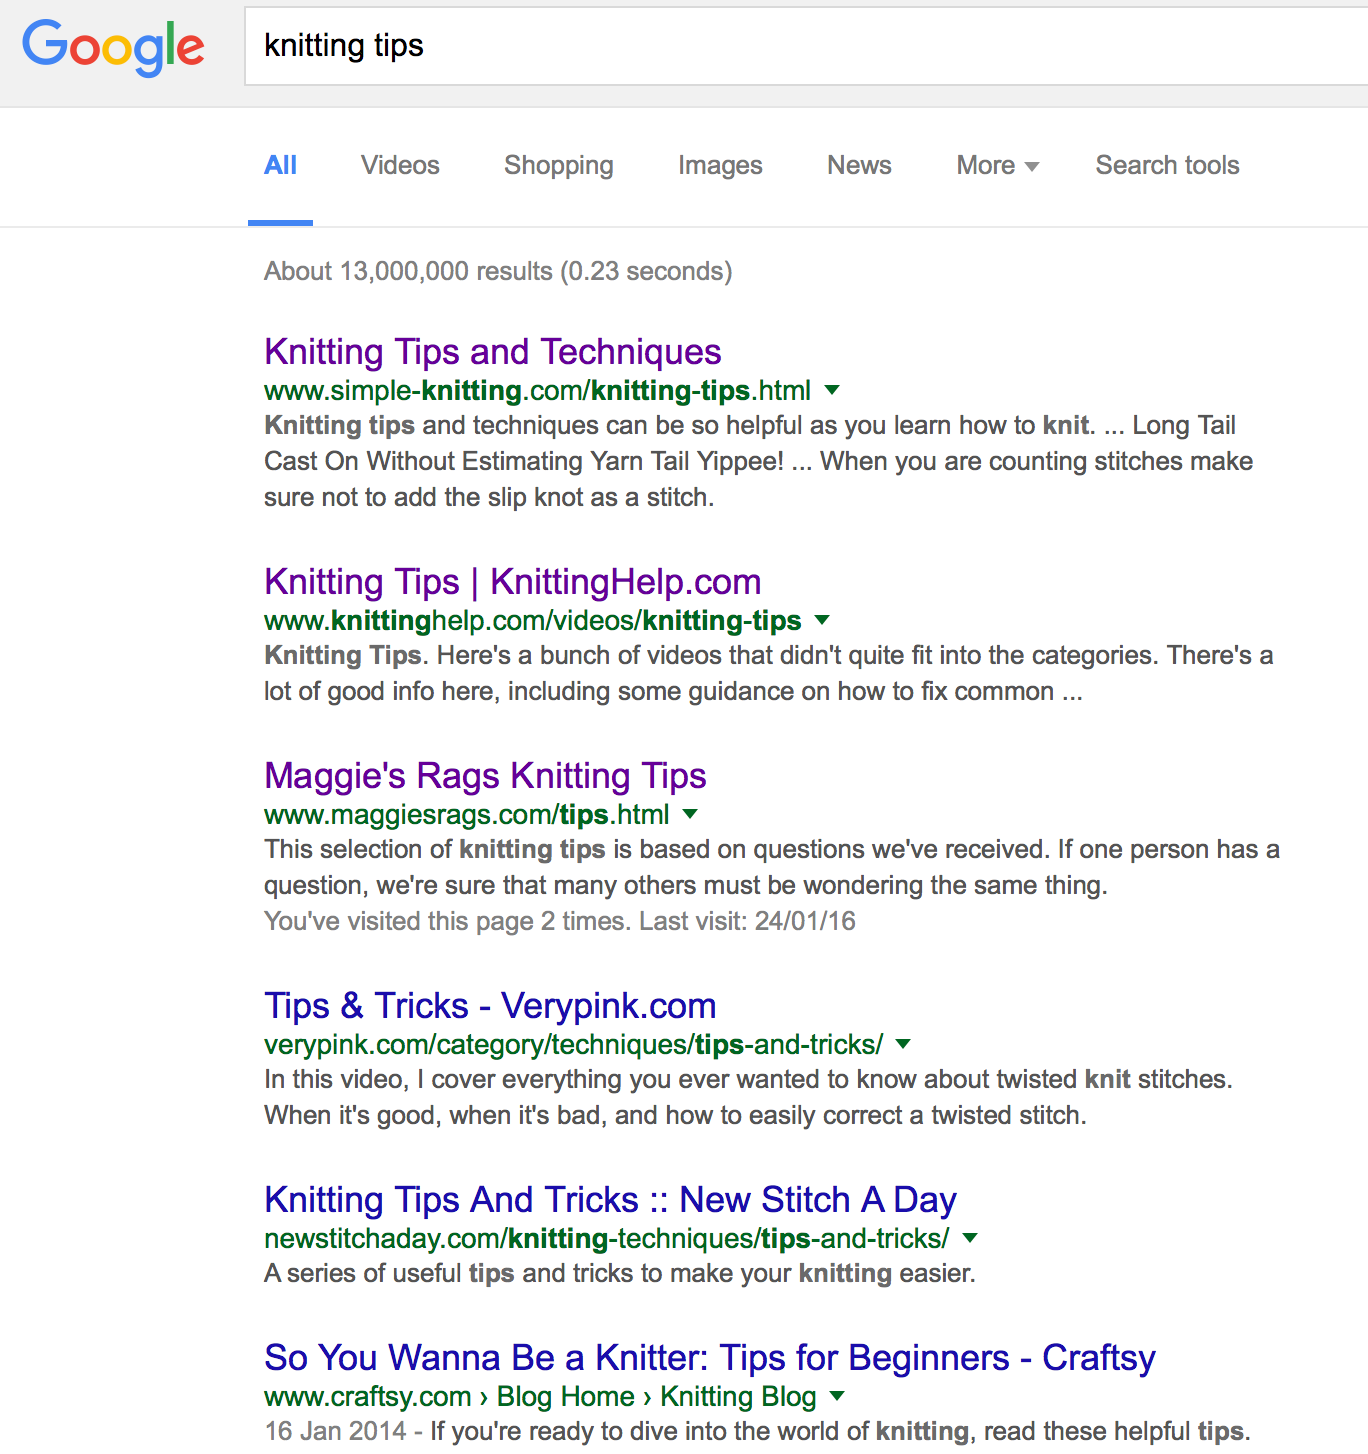This screenshot has height=1454, width=1368.
Task: Expand dropdown arrow beside verypink.com URL
Action: [x=903, y=1044]
